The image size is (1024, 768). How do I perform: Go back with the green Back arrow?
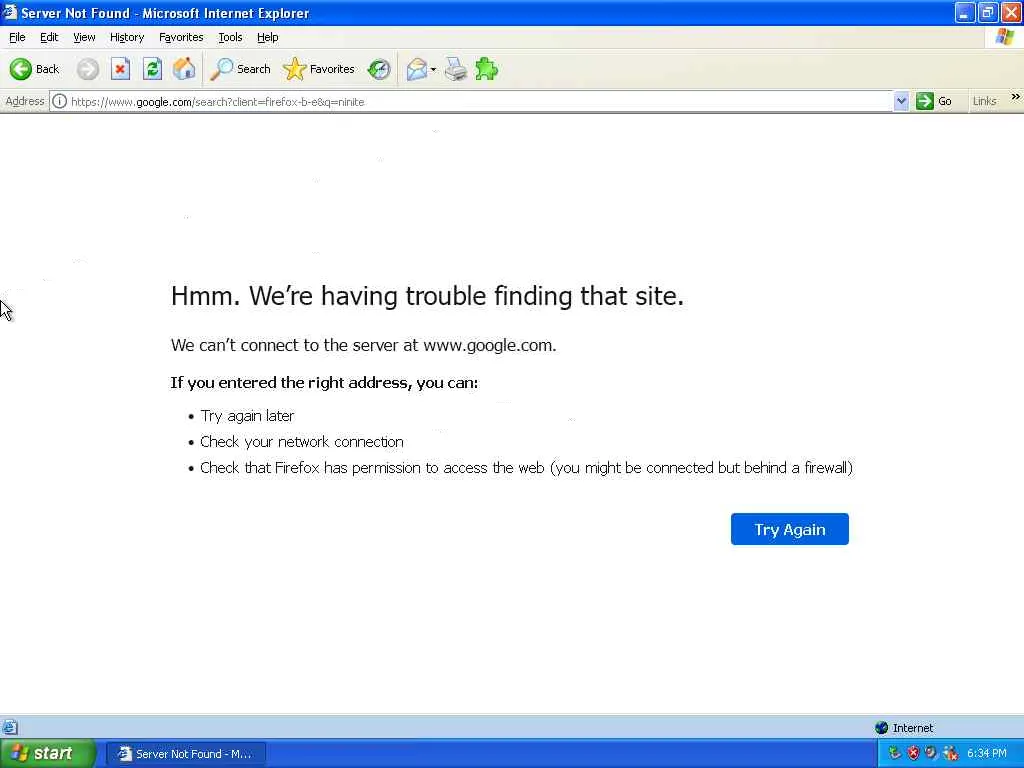(x=34, y=69)
